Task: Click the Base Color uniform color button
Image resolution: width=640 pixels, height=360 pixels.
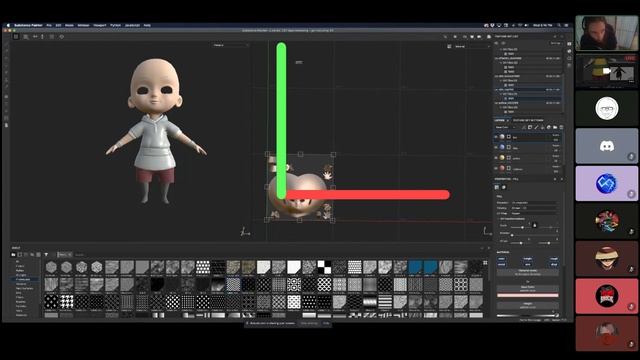Action: (528, 289)
